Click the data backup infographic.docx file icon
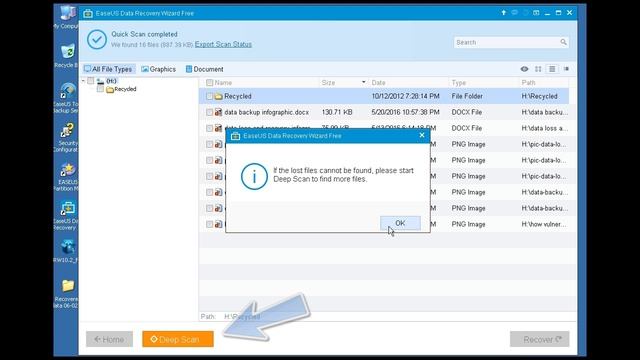 218,112
